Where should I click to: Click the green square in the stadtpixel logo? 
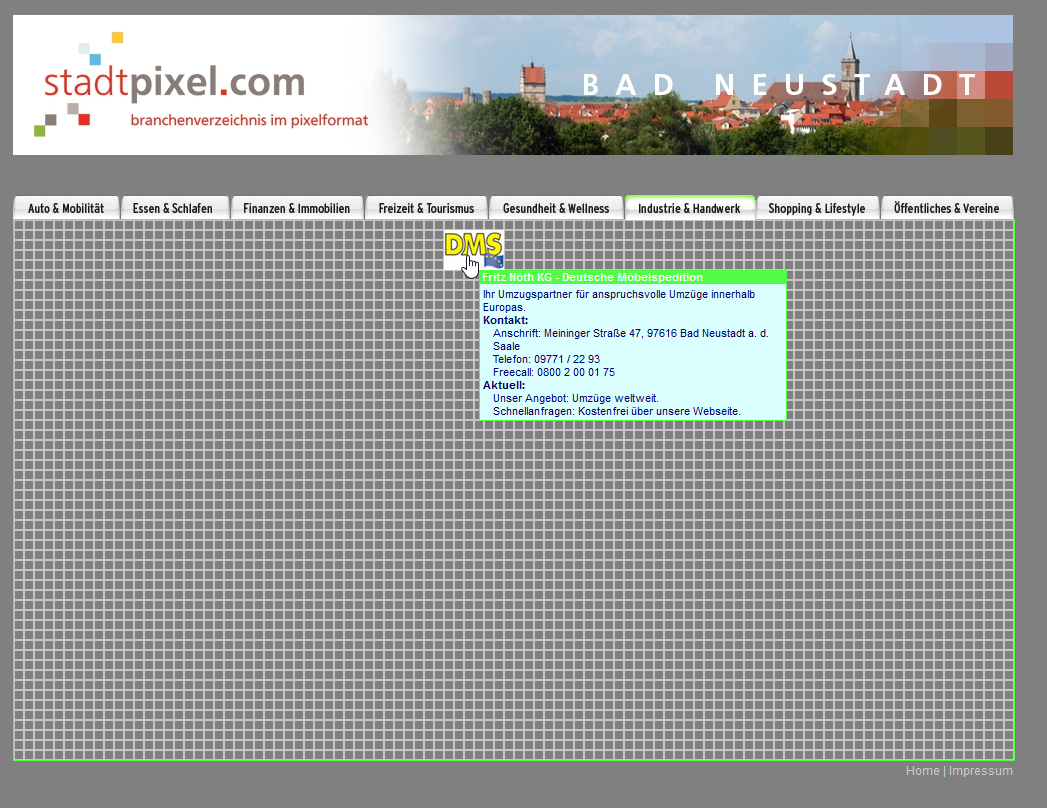[40, 130]
